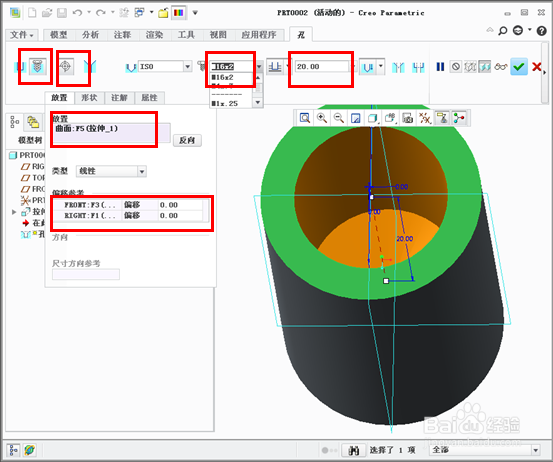Click the Open file icon
The image size is (553, 462).
coord(47,13)
